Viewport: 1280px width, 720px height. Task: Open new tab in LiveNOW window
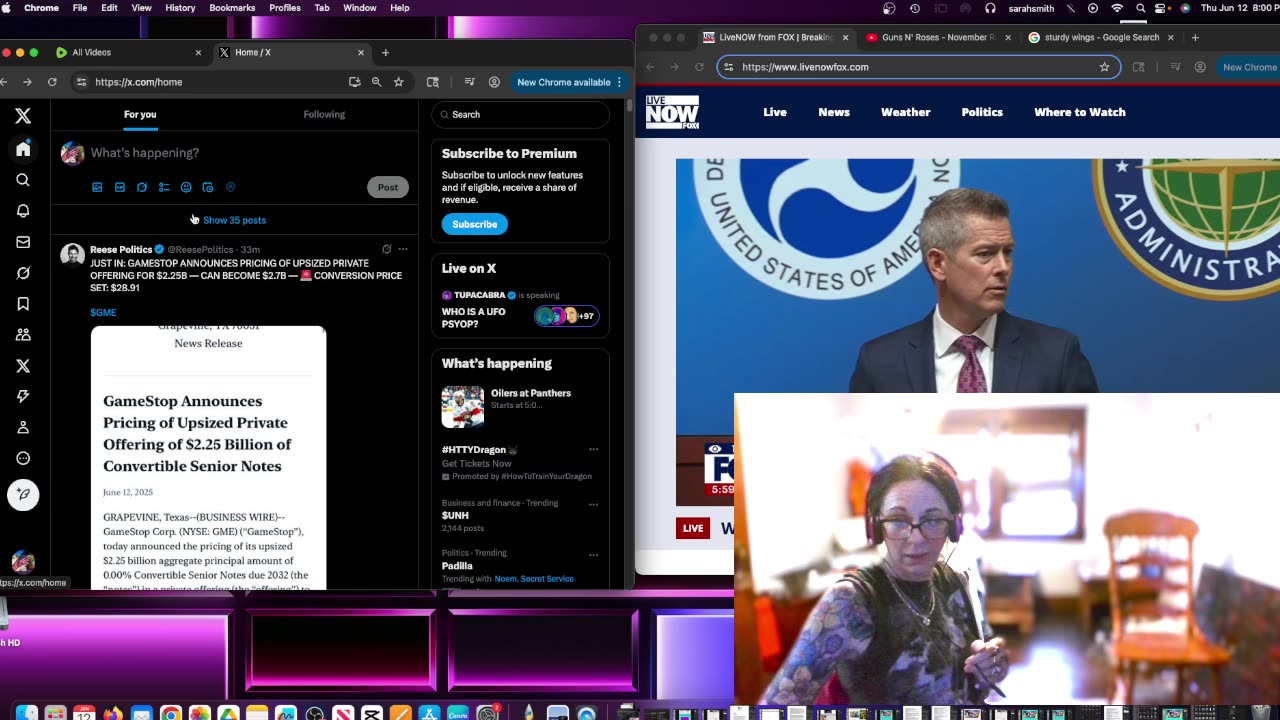click(1195, 37)
